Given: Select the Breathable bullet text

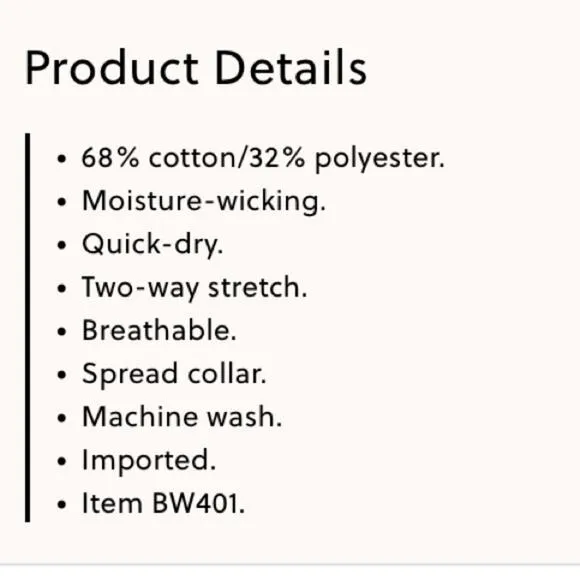Looking at the screenshot, I should [x=159, y=330].
